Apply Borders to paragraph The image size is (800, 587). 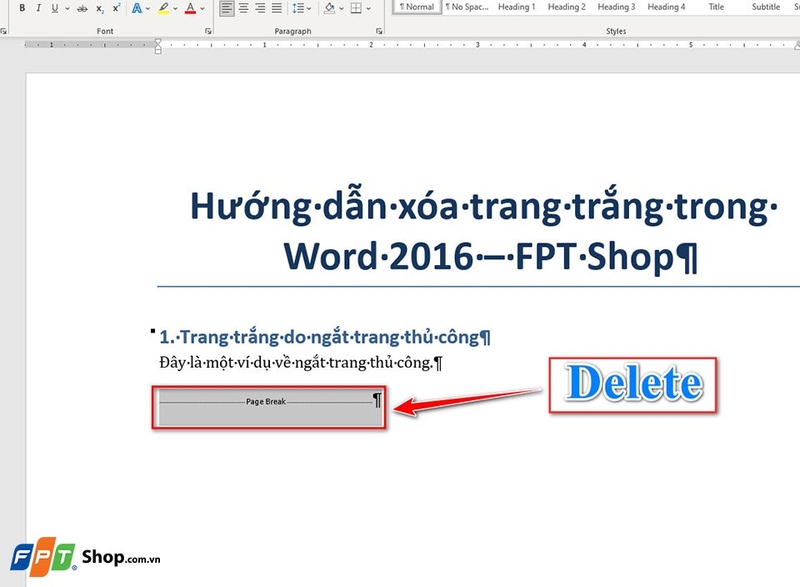356,8
